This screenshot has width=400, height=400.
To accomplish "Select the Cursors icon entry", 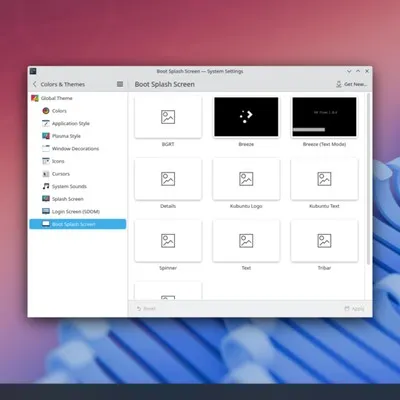I will tap(46, 174).
